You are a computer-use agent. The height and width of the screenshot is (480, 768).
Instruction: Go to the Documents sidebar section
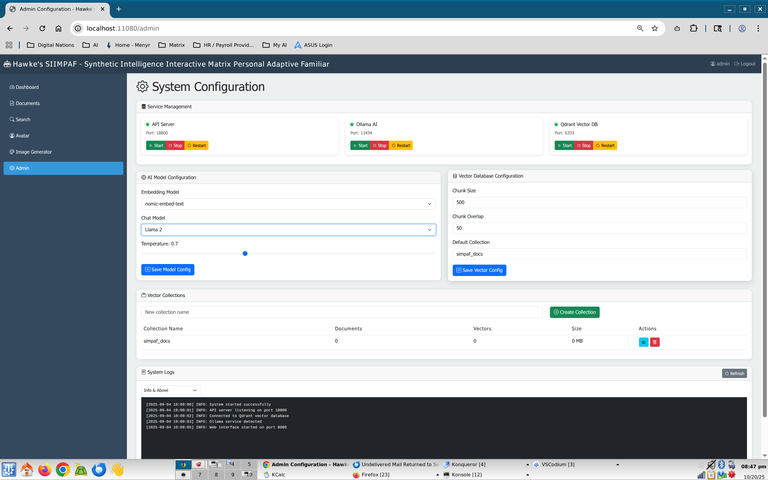coord(27,103)
